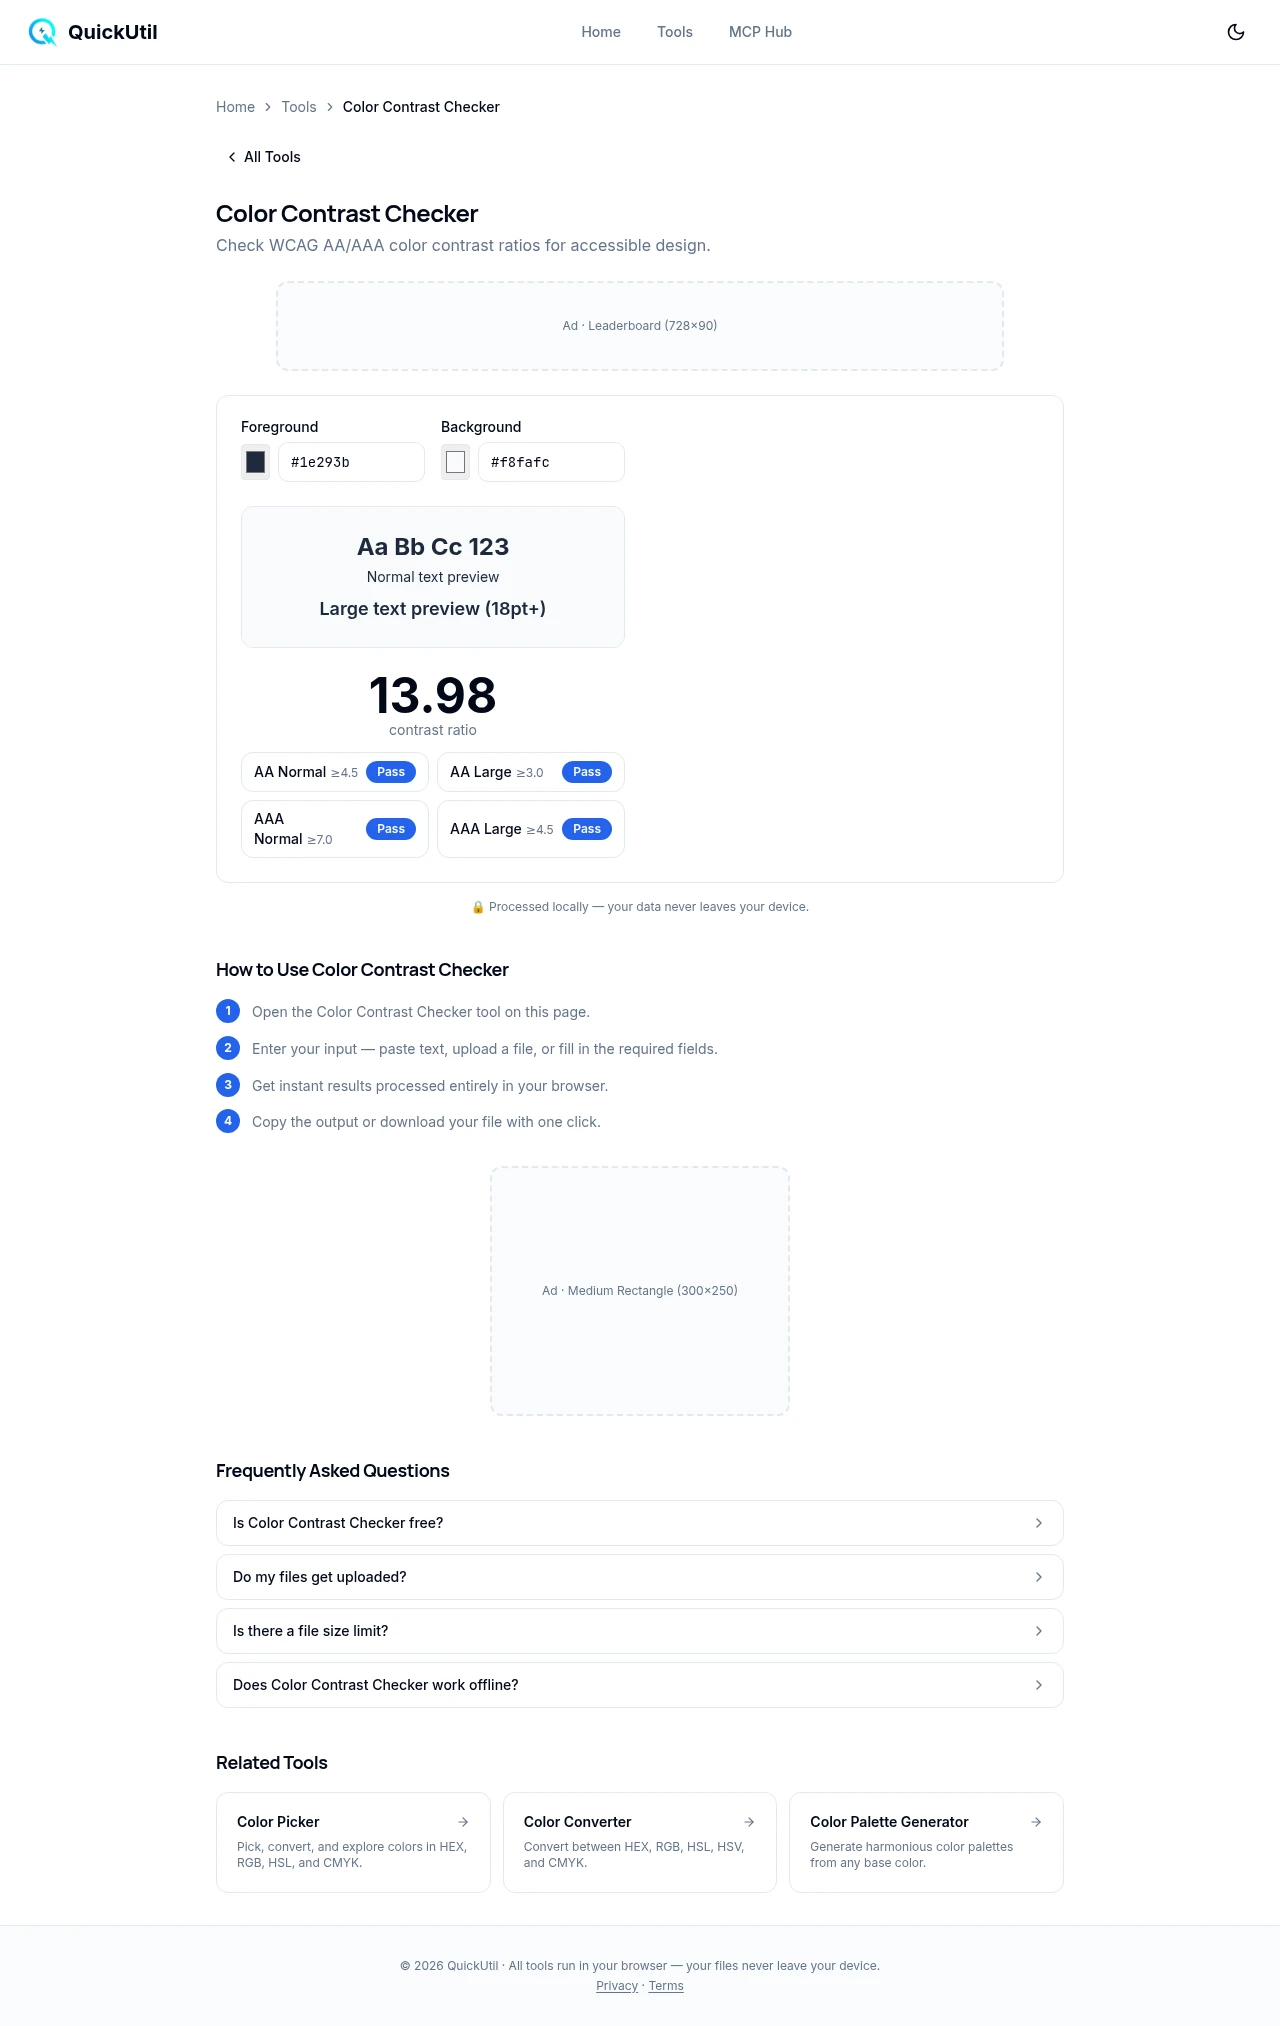This screenshot has width=1280, height=2026.
Task: Open the background color swatch picker
Action: click(456, 462)
